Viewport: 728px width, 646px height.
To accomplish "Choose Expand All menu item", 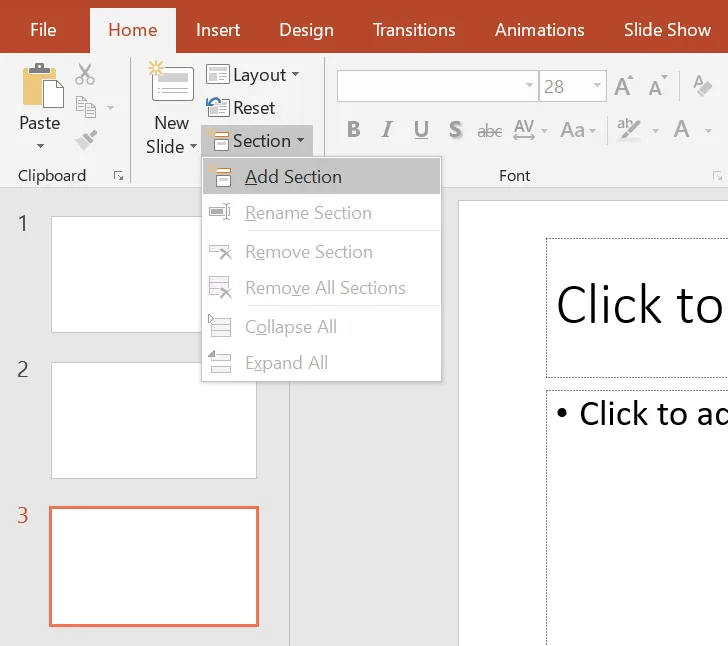I will [321, 363].
